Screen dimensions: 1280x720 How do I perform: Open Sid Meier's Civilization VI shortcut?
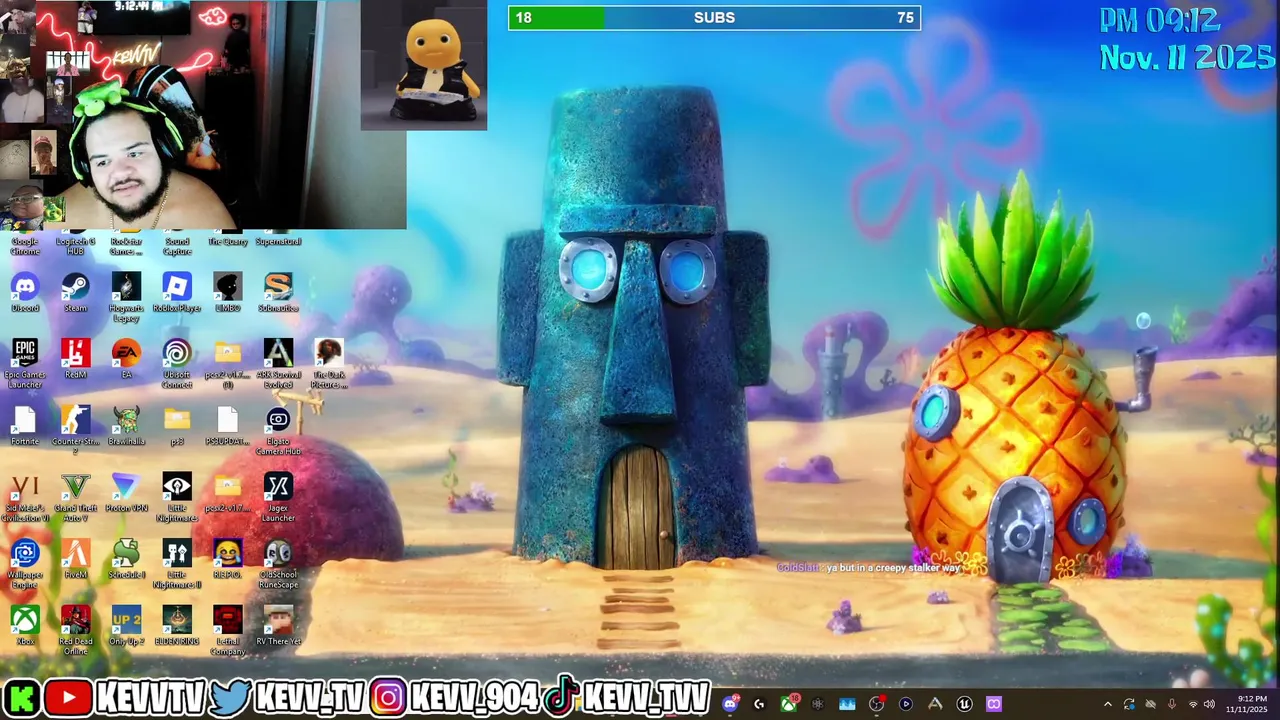click(25, 497)
